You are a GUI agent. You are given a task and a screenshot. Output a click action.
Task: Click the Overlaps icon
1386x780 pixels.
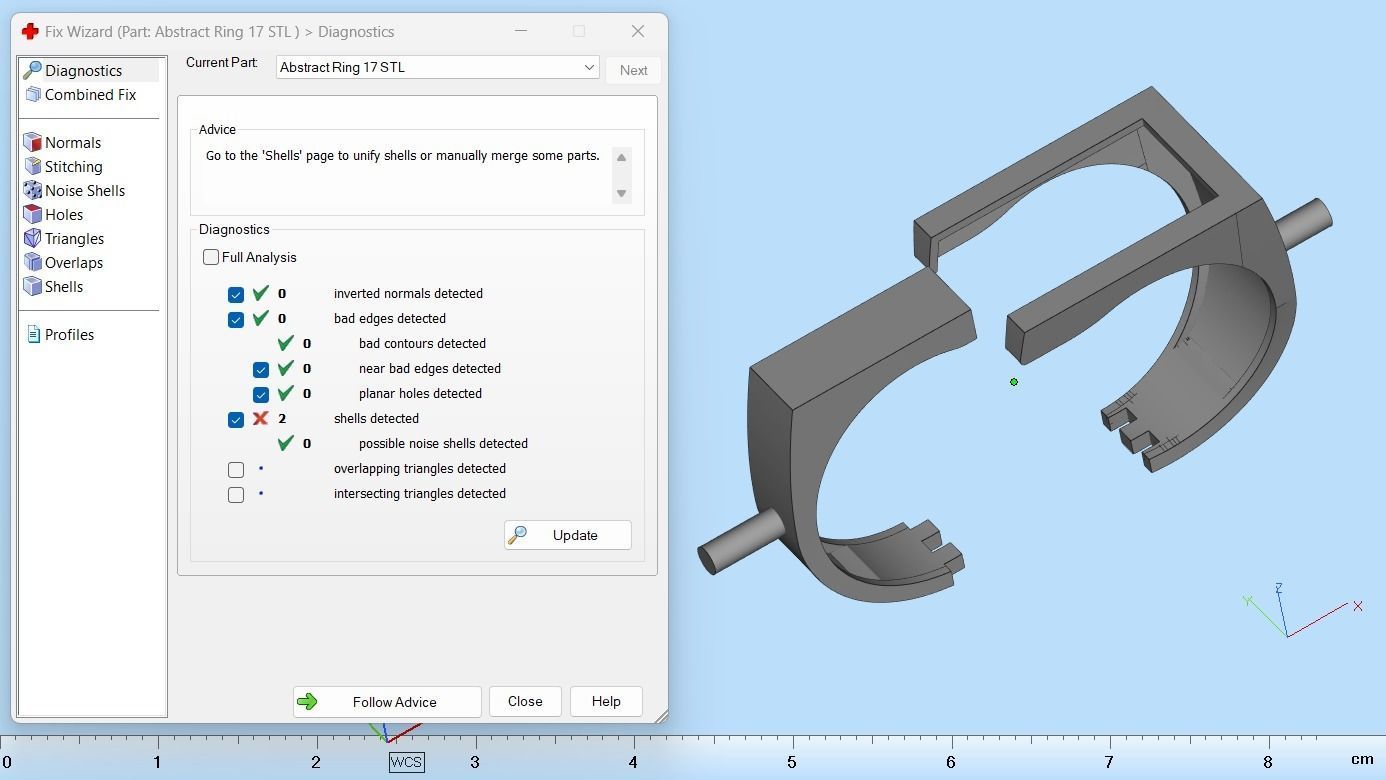click(32, 262)
